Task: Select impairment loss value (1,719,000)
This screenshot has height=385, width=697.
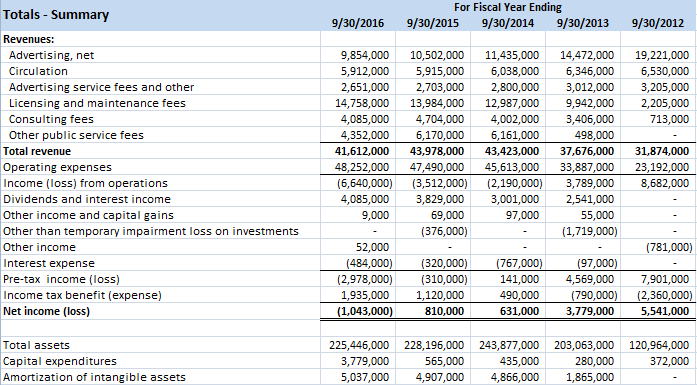Action: tap(590, 231)
